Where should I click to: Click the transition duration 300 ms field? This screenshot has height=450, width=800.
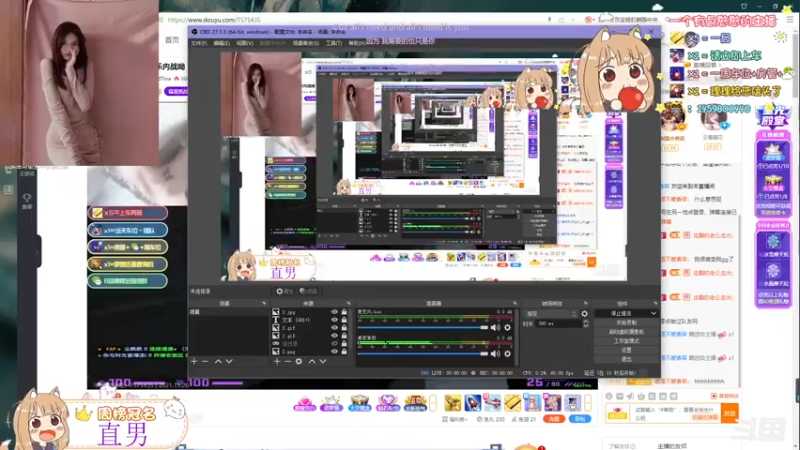559,323
